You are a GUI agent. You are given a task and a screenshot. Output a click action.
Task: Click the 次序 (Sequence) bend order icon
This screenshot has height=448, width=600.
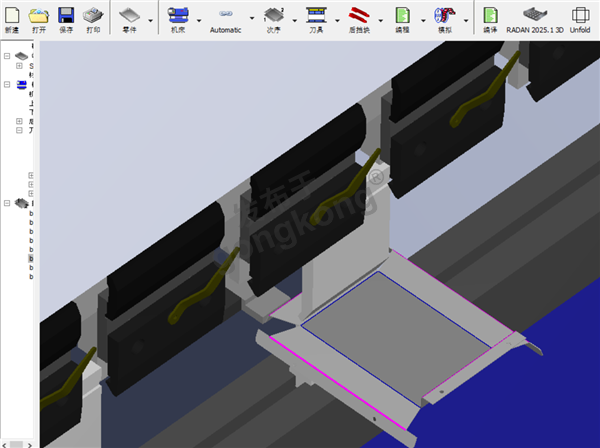click(x=273, y=17)
